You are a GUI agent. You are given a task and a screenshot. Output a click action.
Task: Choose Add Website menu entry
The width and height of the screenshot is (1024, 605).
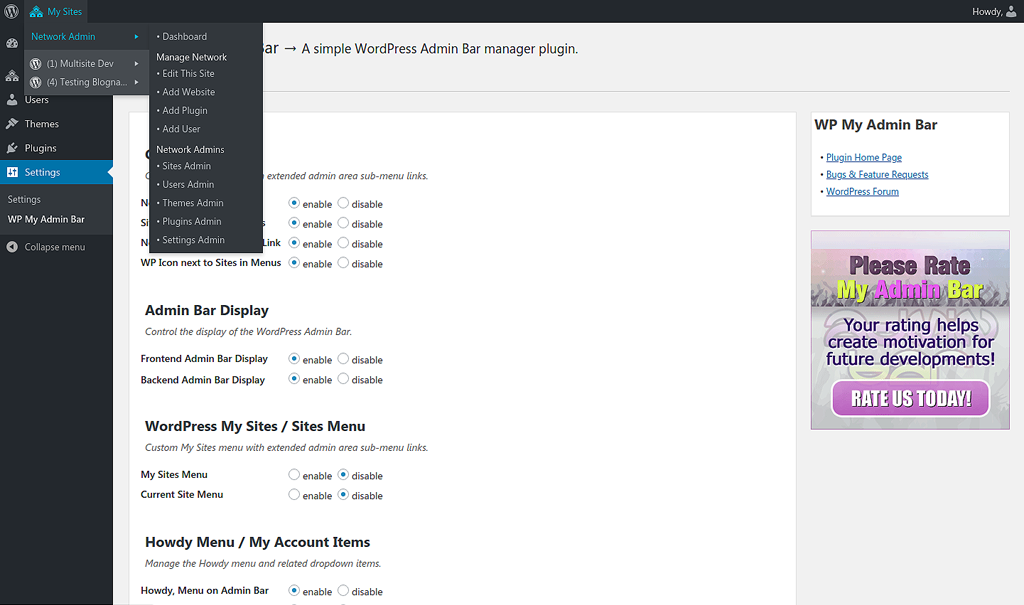coord(188,92)
